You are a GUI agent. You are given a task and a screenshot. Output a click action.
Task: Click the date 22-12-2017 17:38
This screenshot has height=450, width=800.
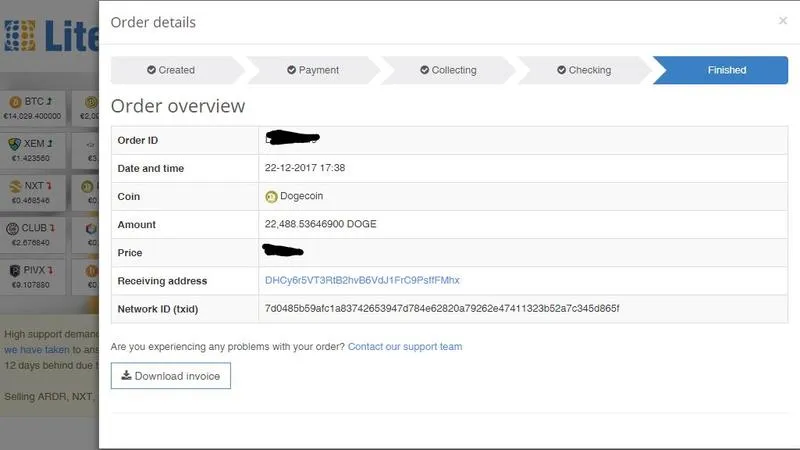coord(305,168)
